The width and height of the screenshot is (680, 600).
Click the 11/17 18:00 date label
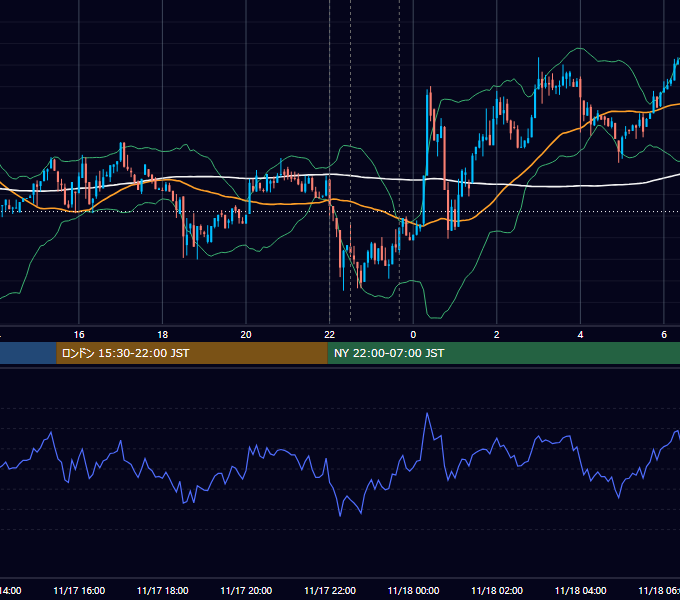(163, 590)
